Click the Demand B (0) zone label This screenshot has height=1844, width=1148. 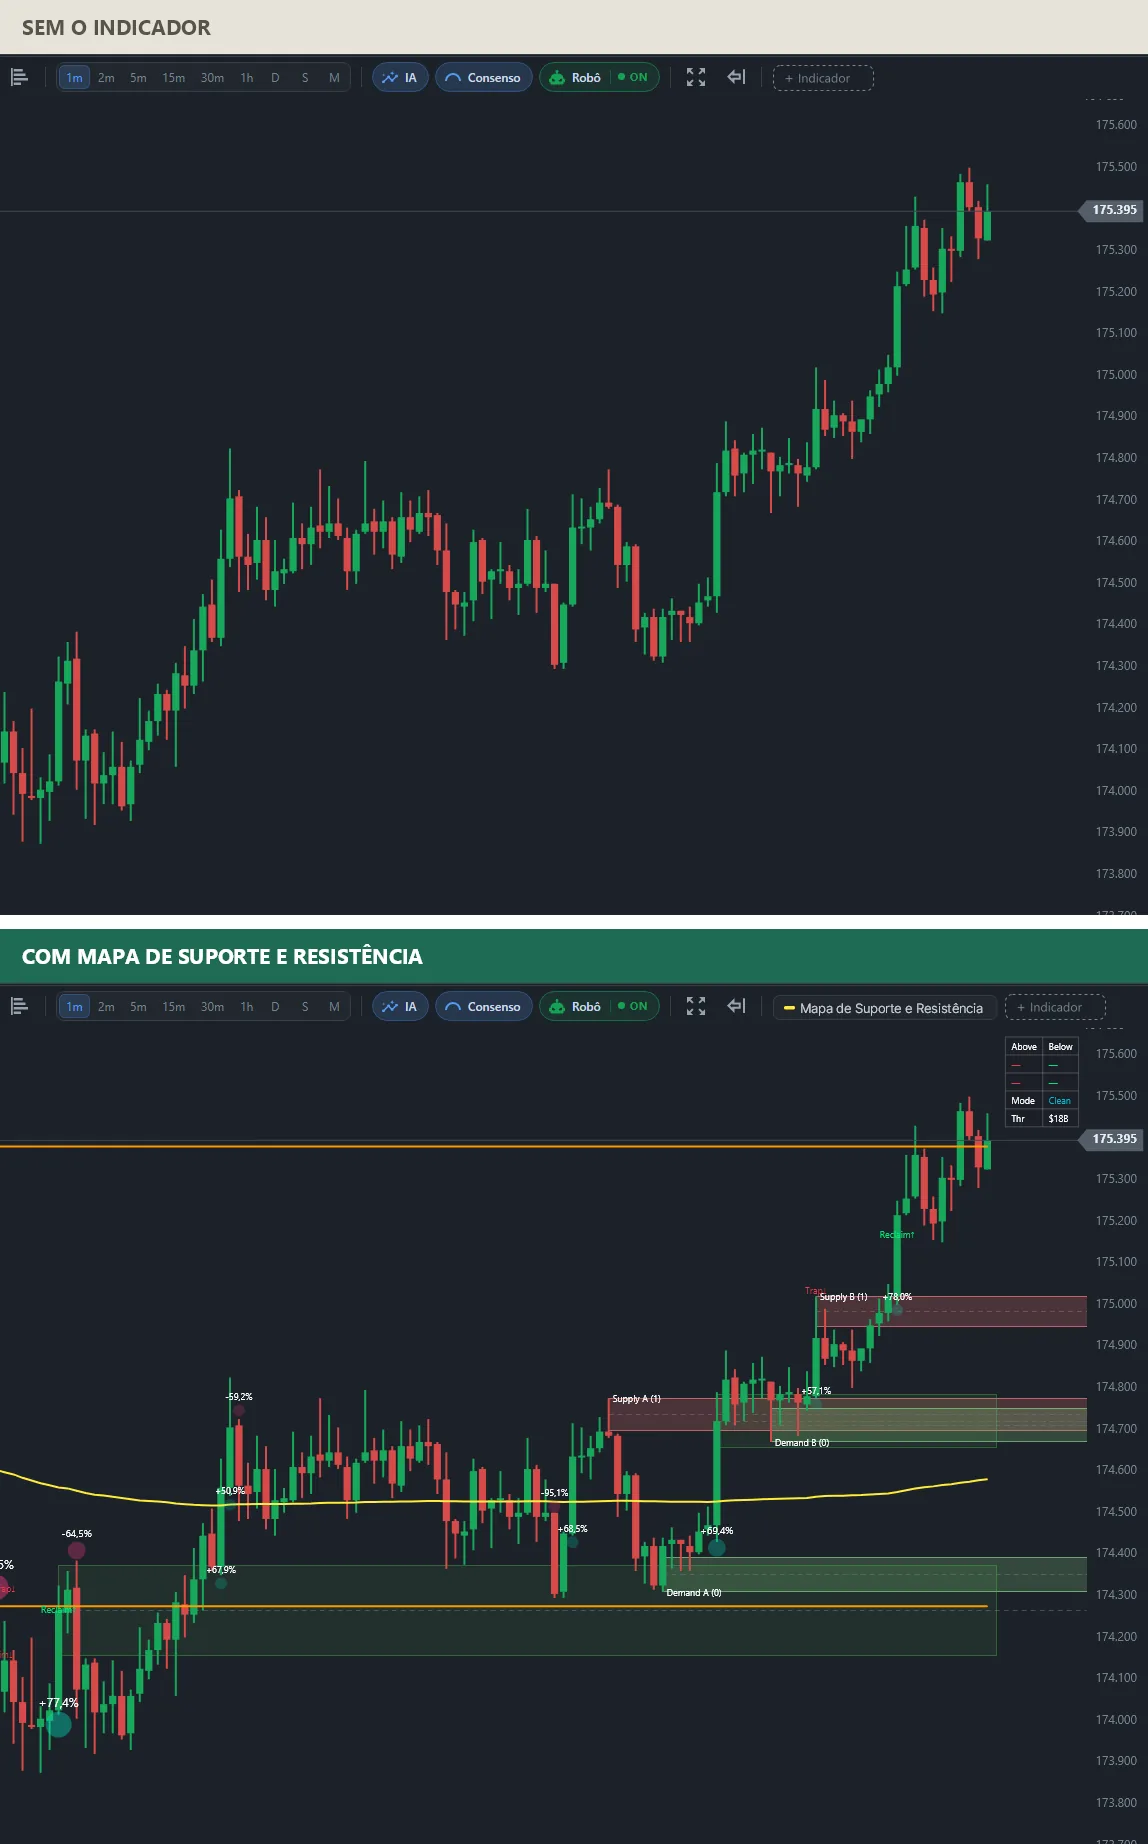click(x=802, y=1443)
